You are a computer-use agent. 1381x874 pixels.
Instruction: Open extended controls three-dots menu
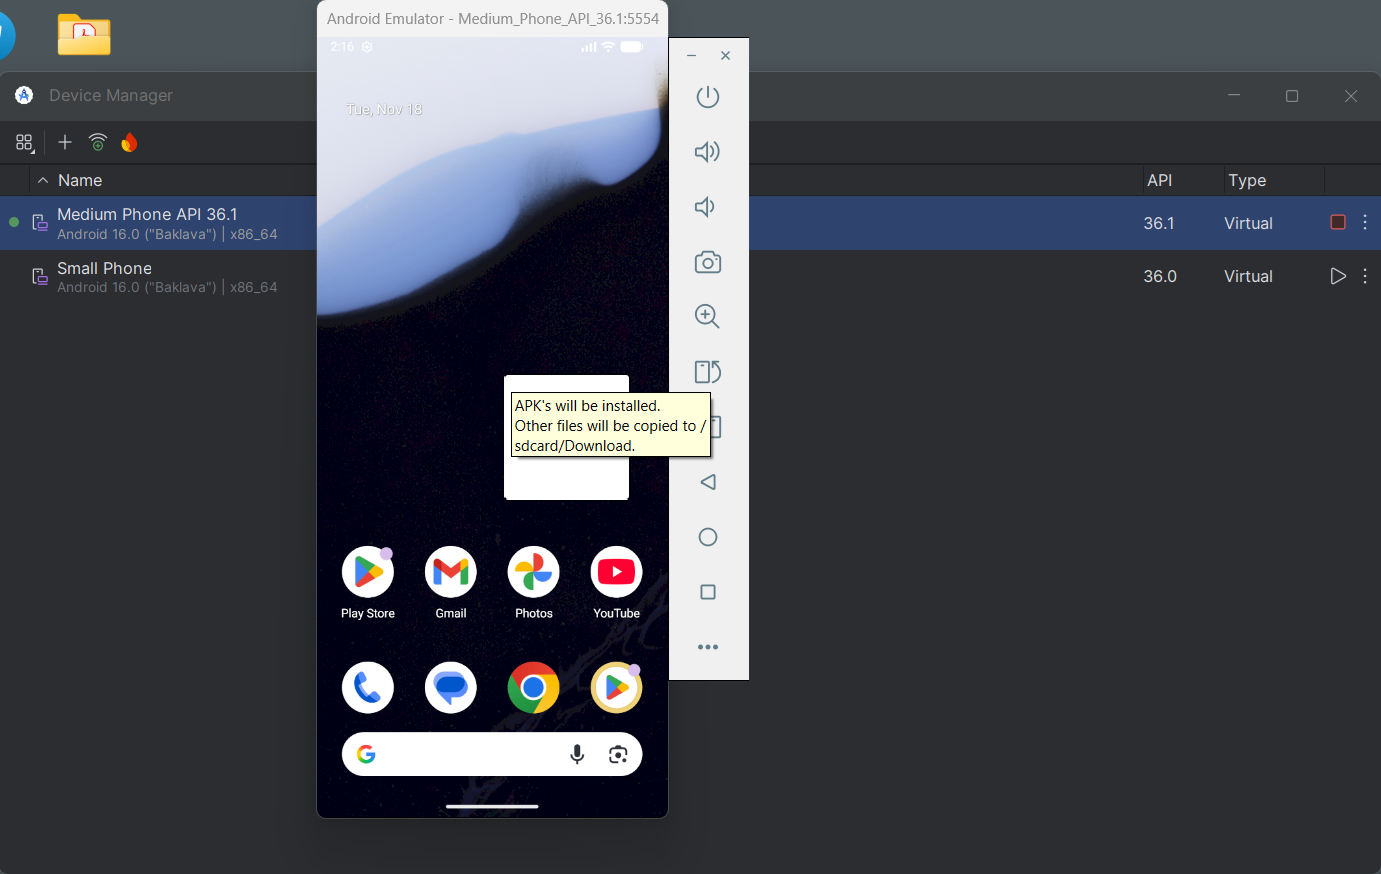pos(708,647)
